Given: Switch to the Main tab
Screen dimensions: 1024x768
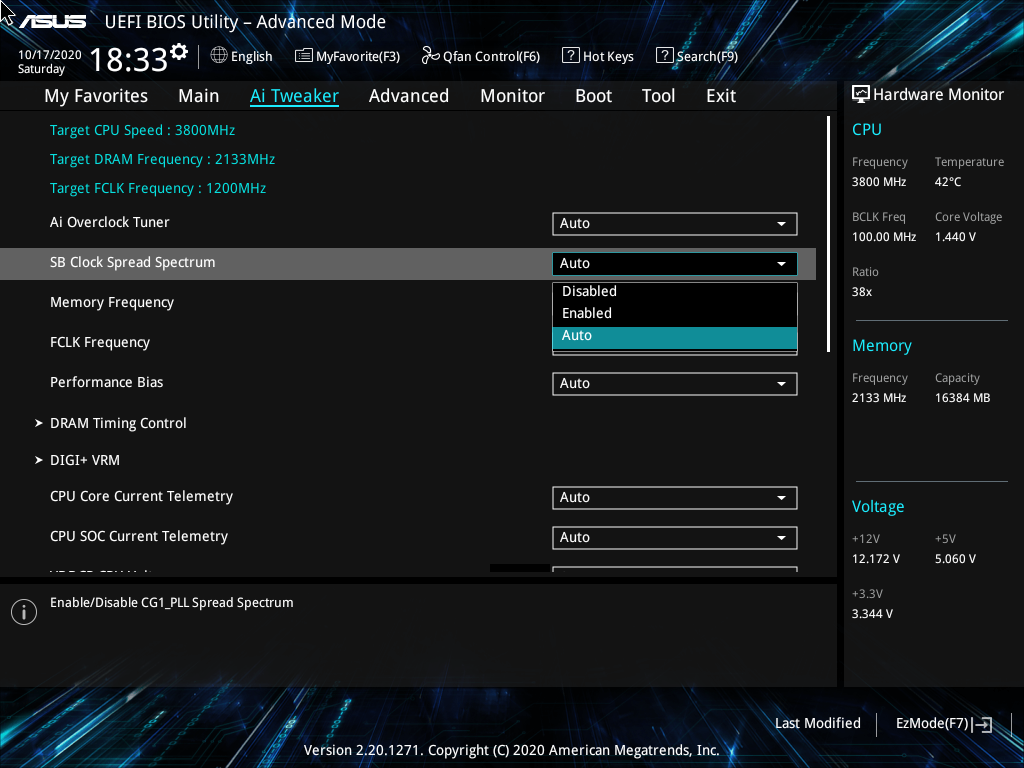Looking at the screenshot, I should tap(199, 96).
